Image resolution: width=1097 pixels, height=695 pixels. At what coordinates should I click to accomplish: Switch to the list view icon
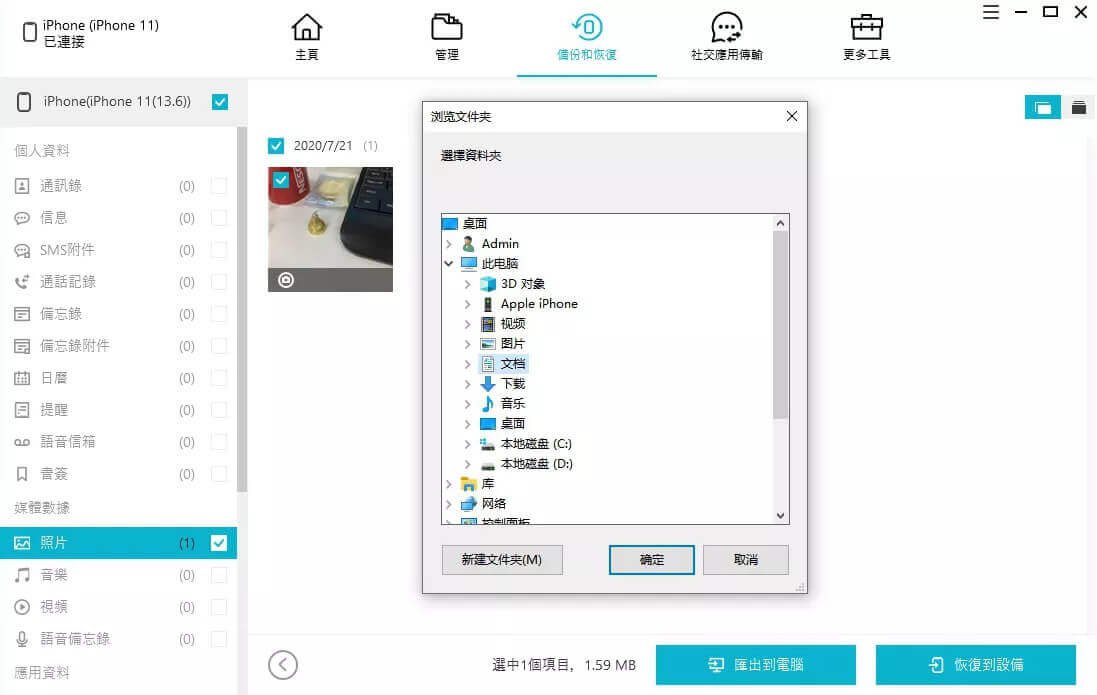pos(1078,108)
